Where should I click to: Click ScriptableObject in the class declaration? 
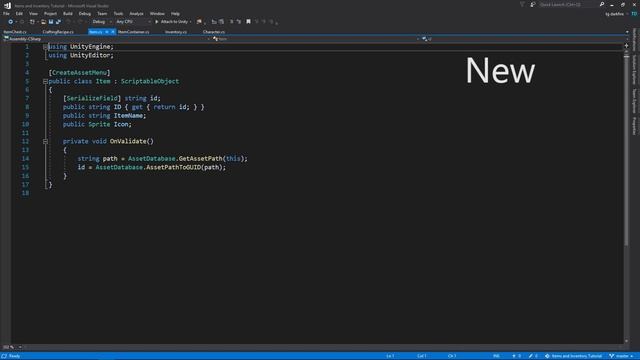coord(150,81)
